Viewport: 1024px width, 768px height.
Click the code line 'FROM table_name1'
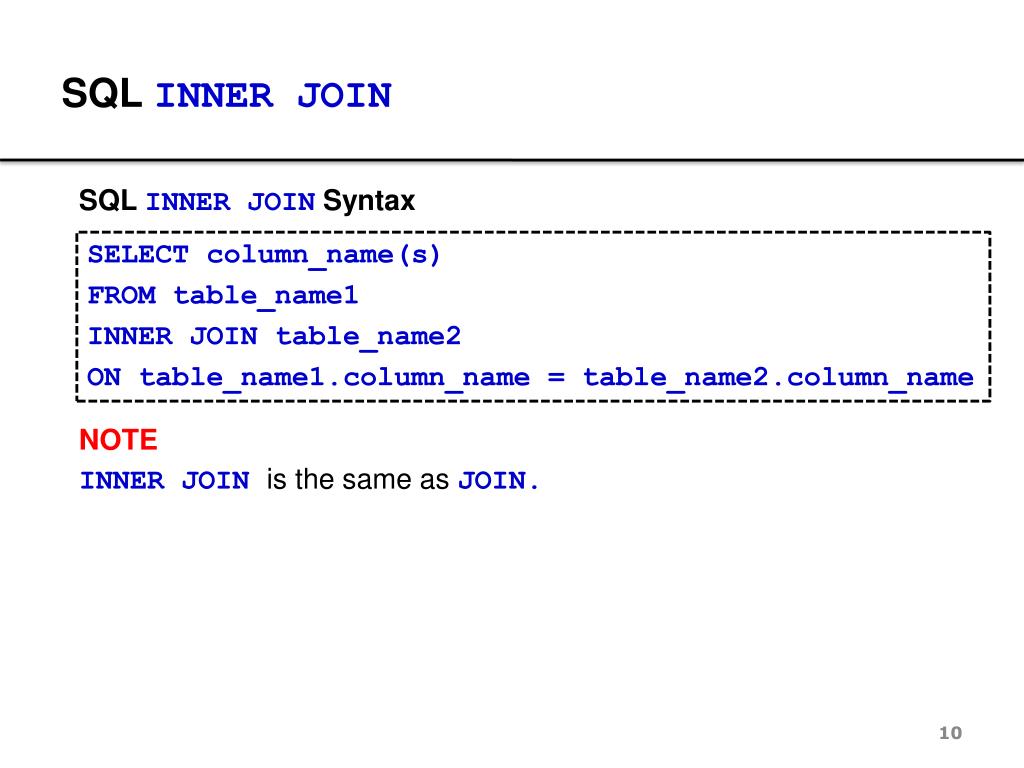223,296
